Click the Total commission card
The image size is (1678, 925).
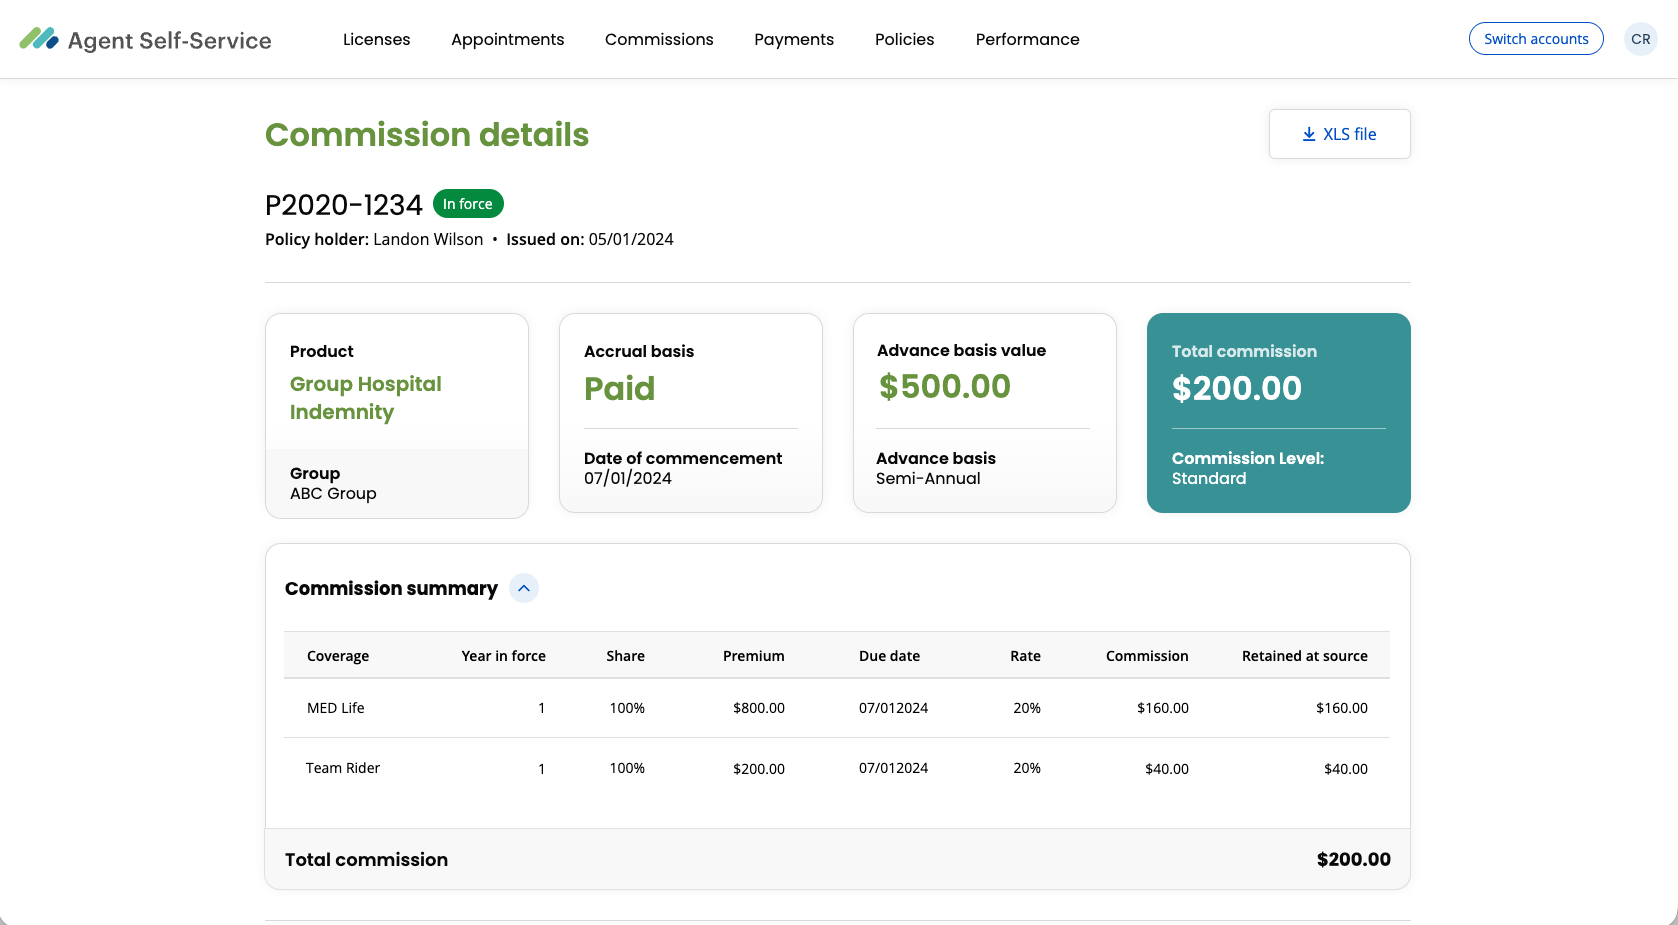click(x=1279, y=413)
